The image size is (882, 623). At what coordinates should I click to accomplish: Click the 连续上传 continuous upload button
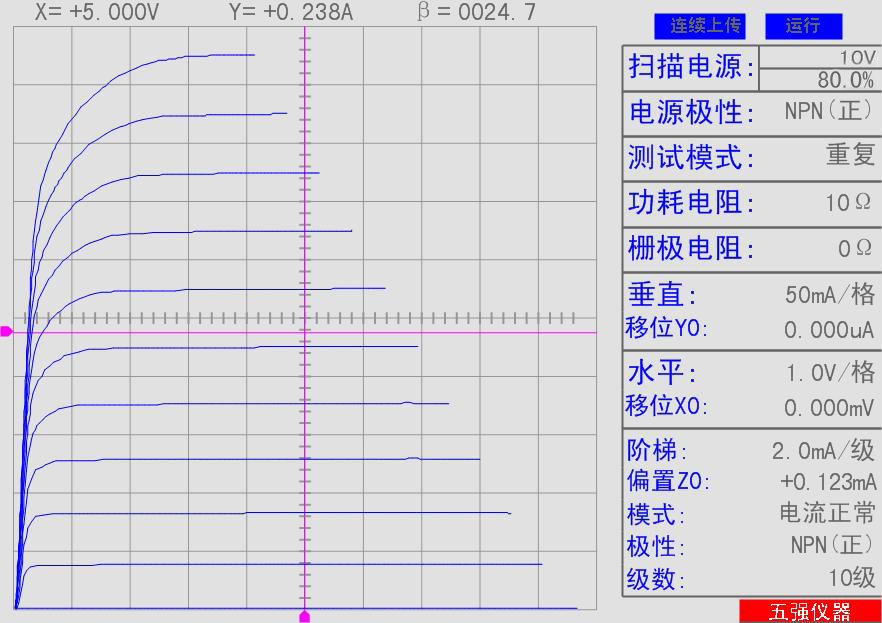[699, 26]
